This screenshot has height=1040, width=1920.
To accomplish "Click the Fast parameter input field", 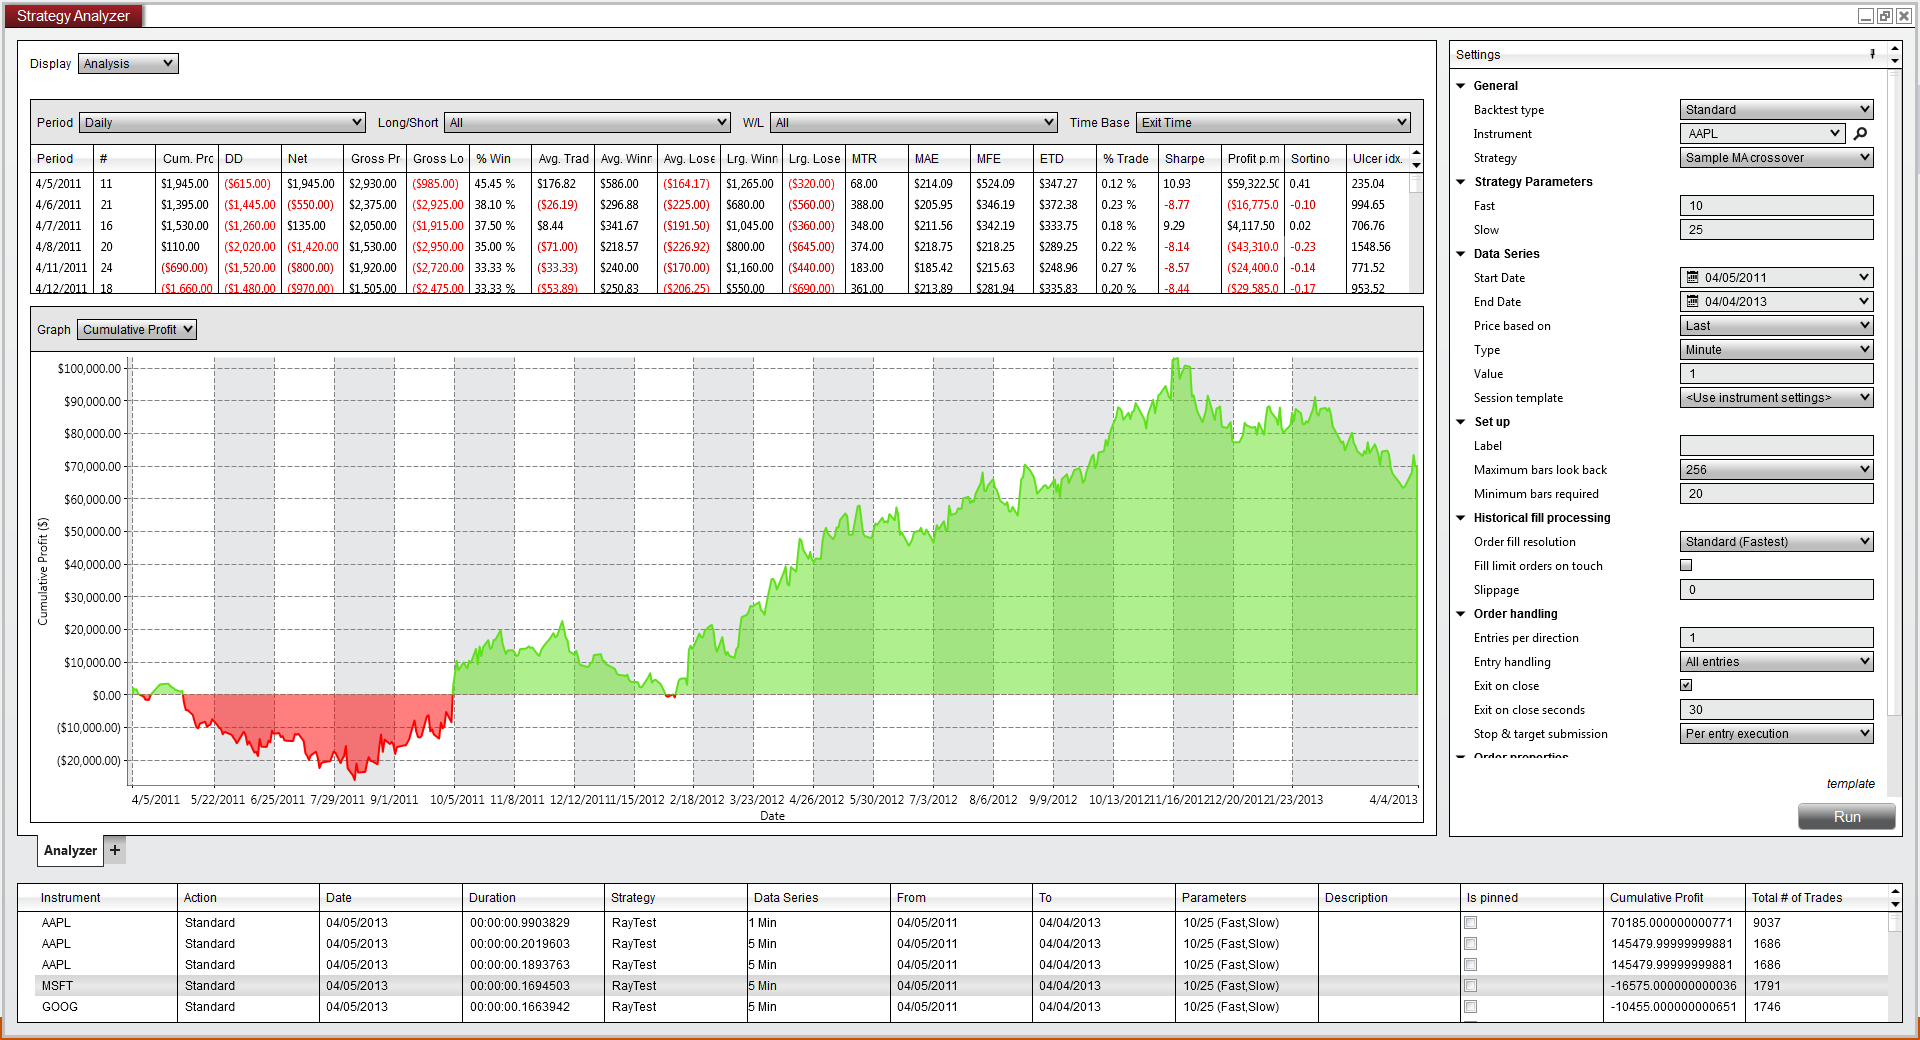I will pos(1777,206).
